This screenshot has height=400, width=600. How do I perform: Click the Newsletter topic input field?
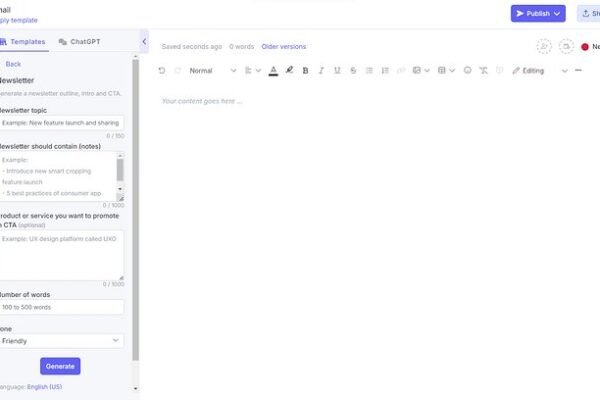coord(61,123)
